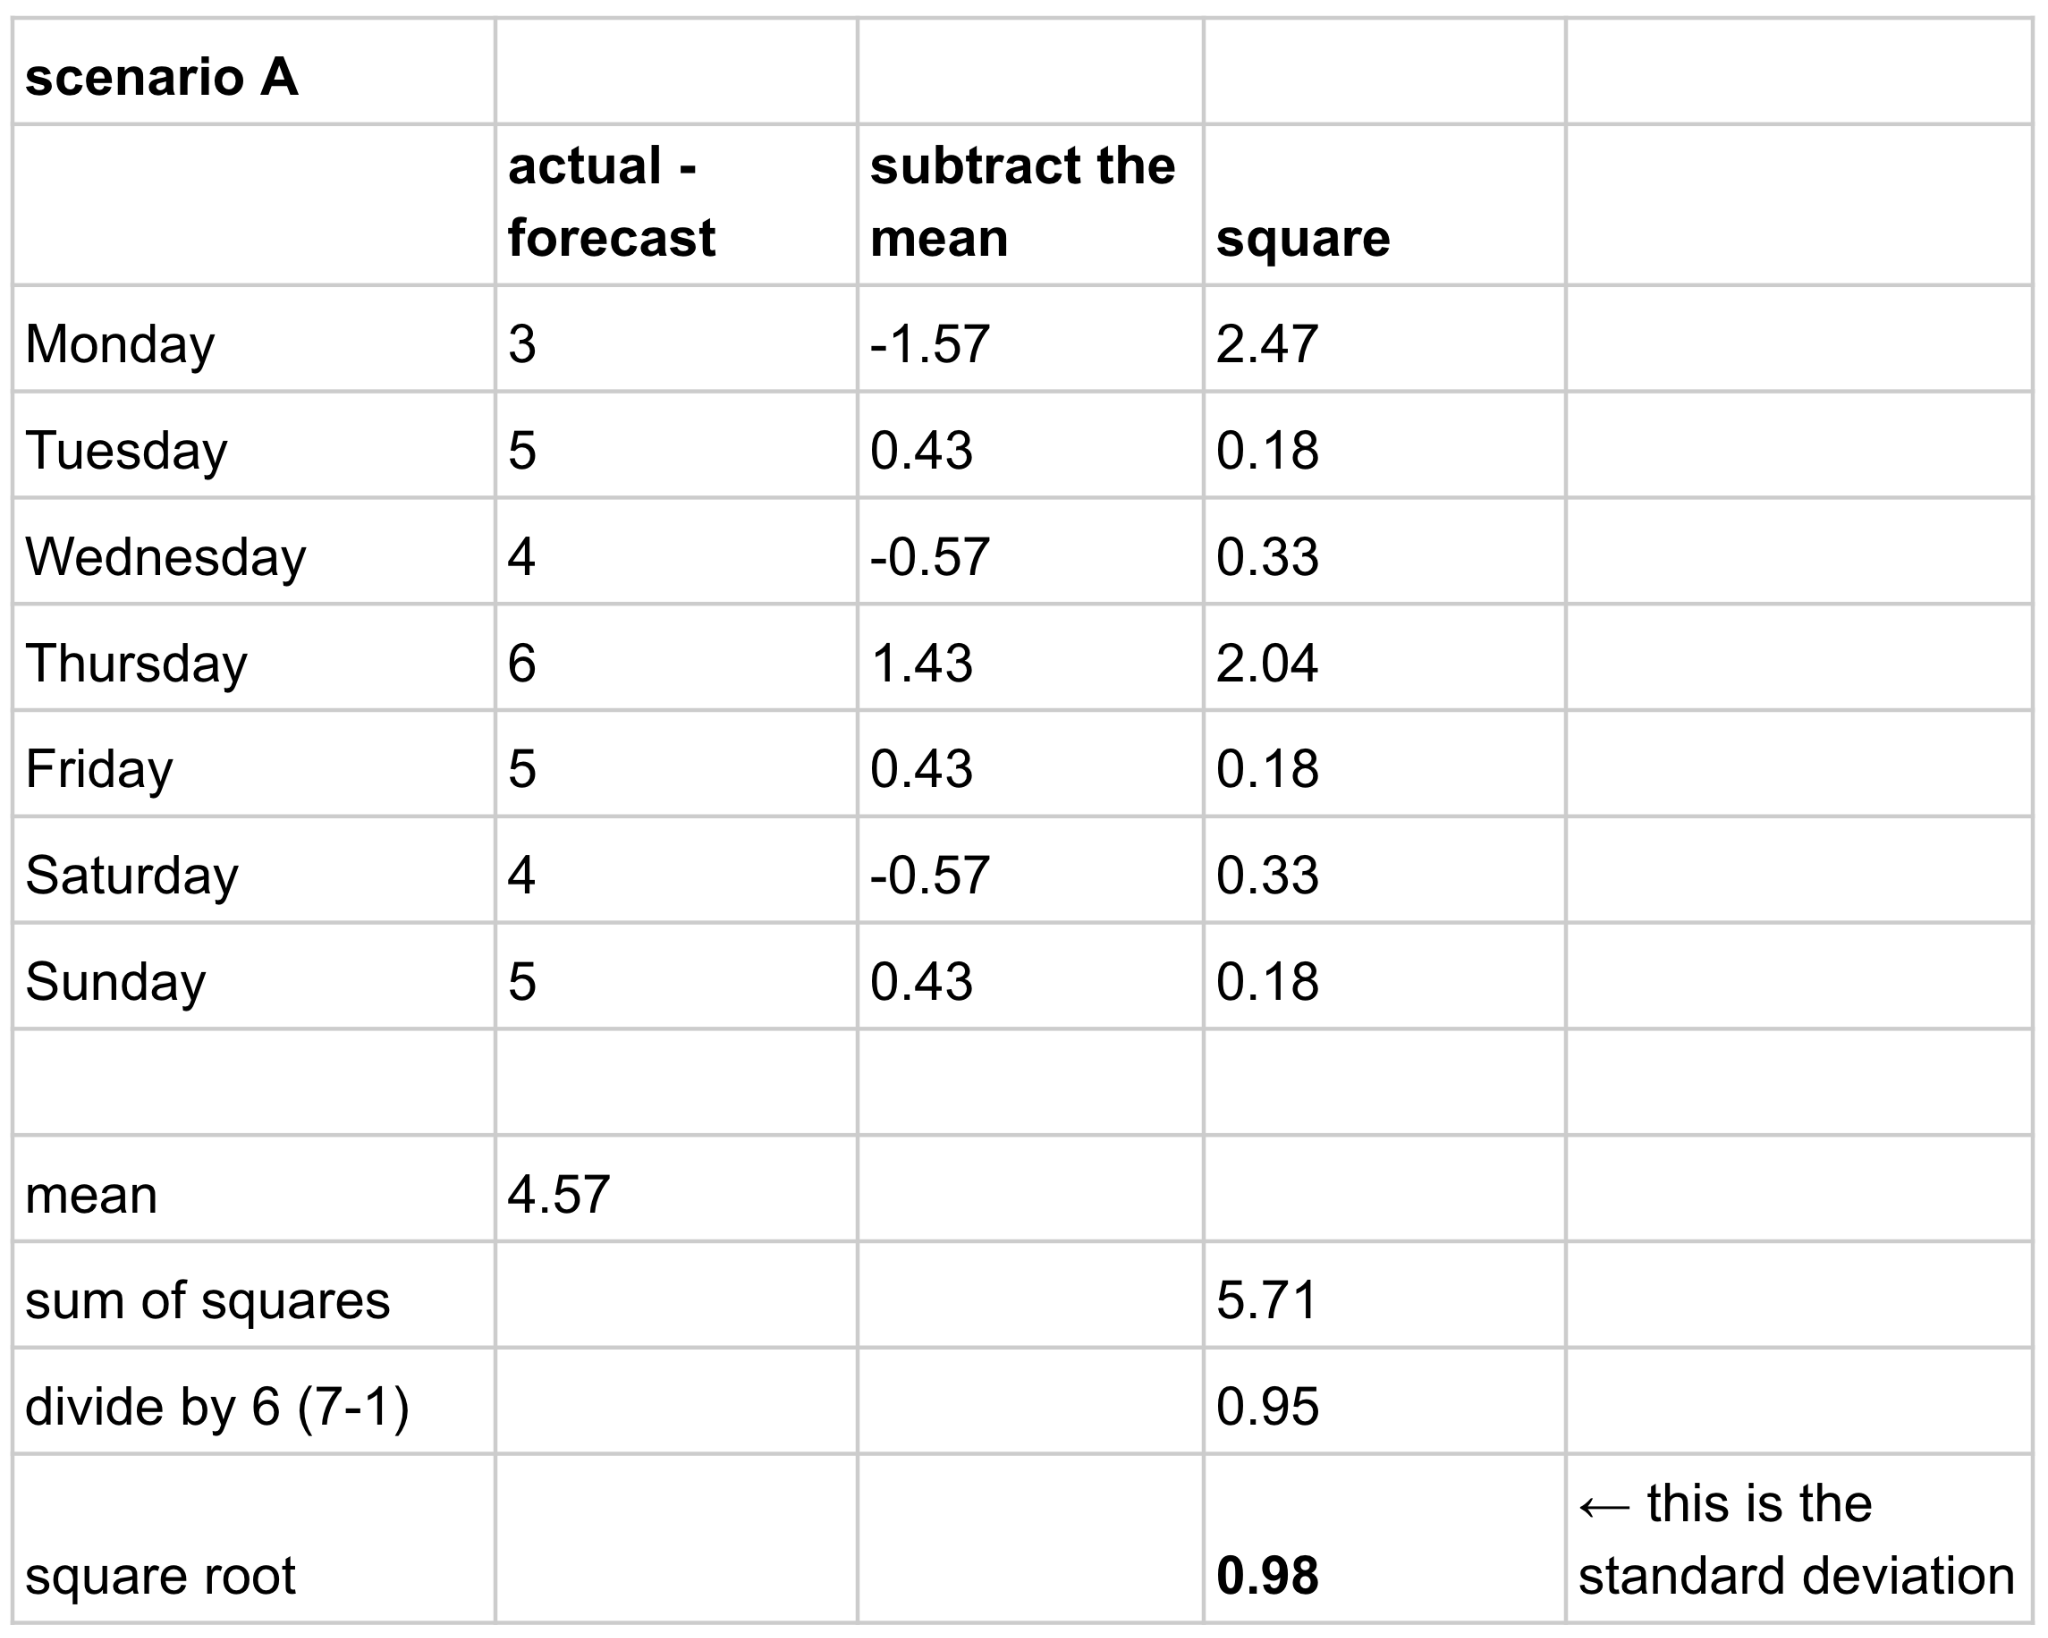Select the Monday row label
2048x1638 pixels.
pyautogui.click(x=120, y=343)
